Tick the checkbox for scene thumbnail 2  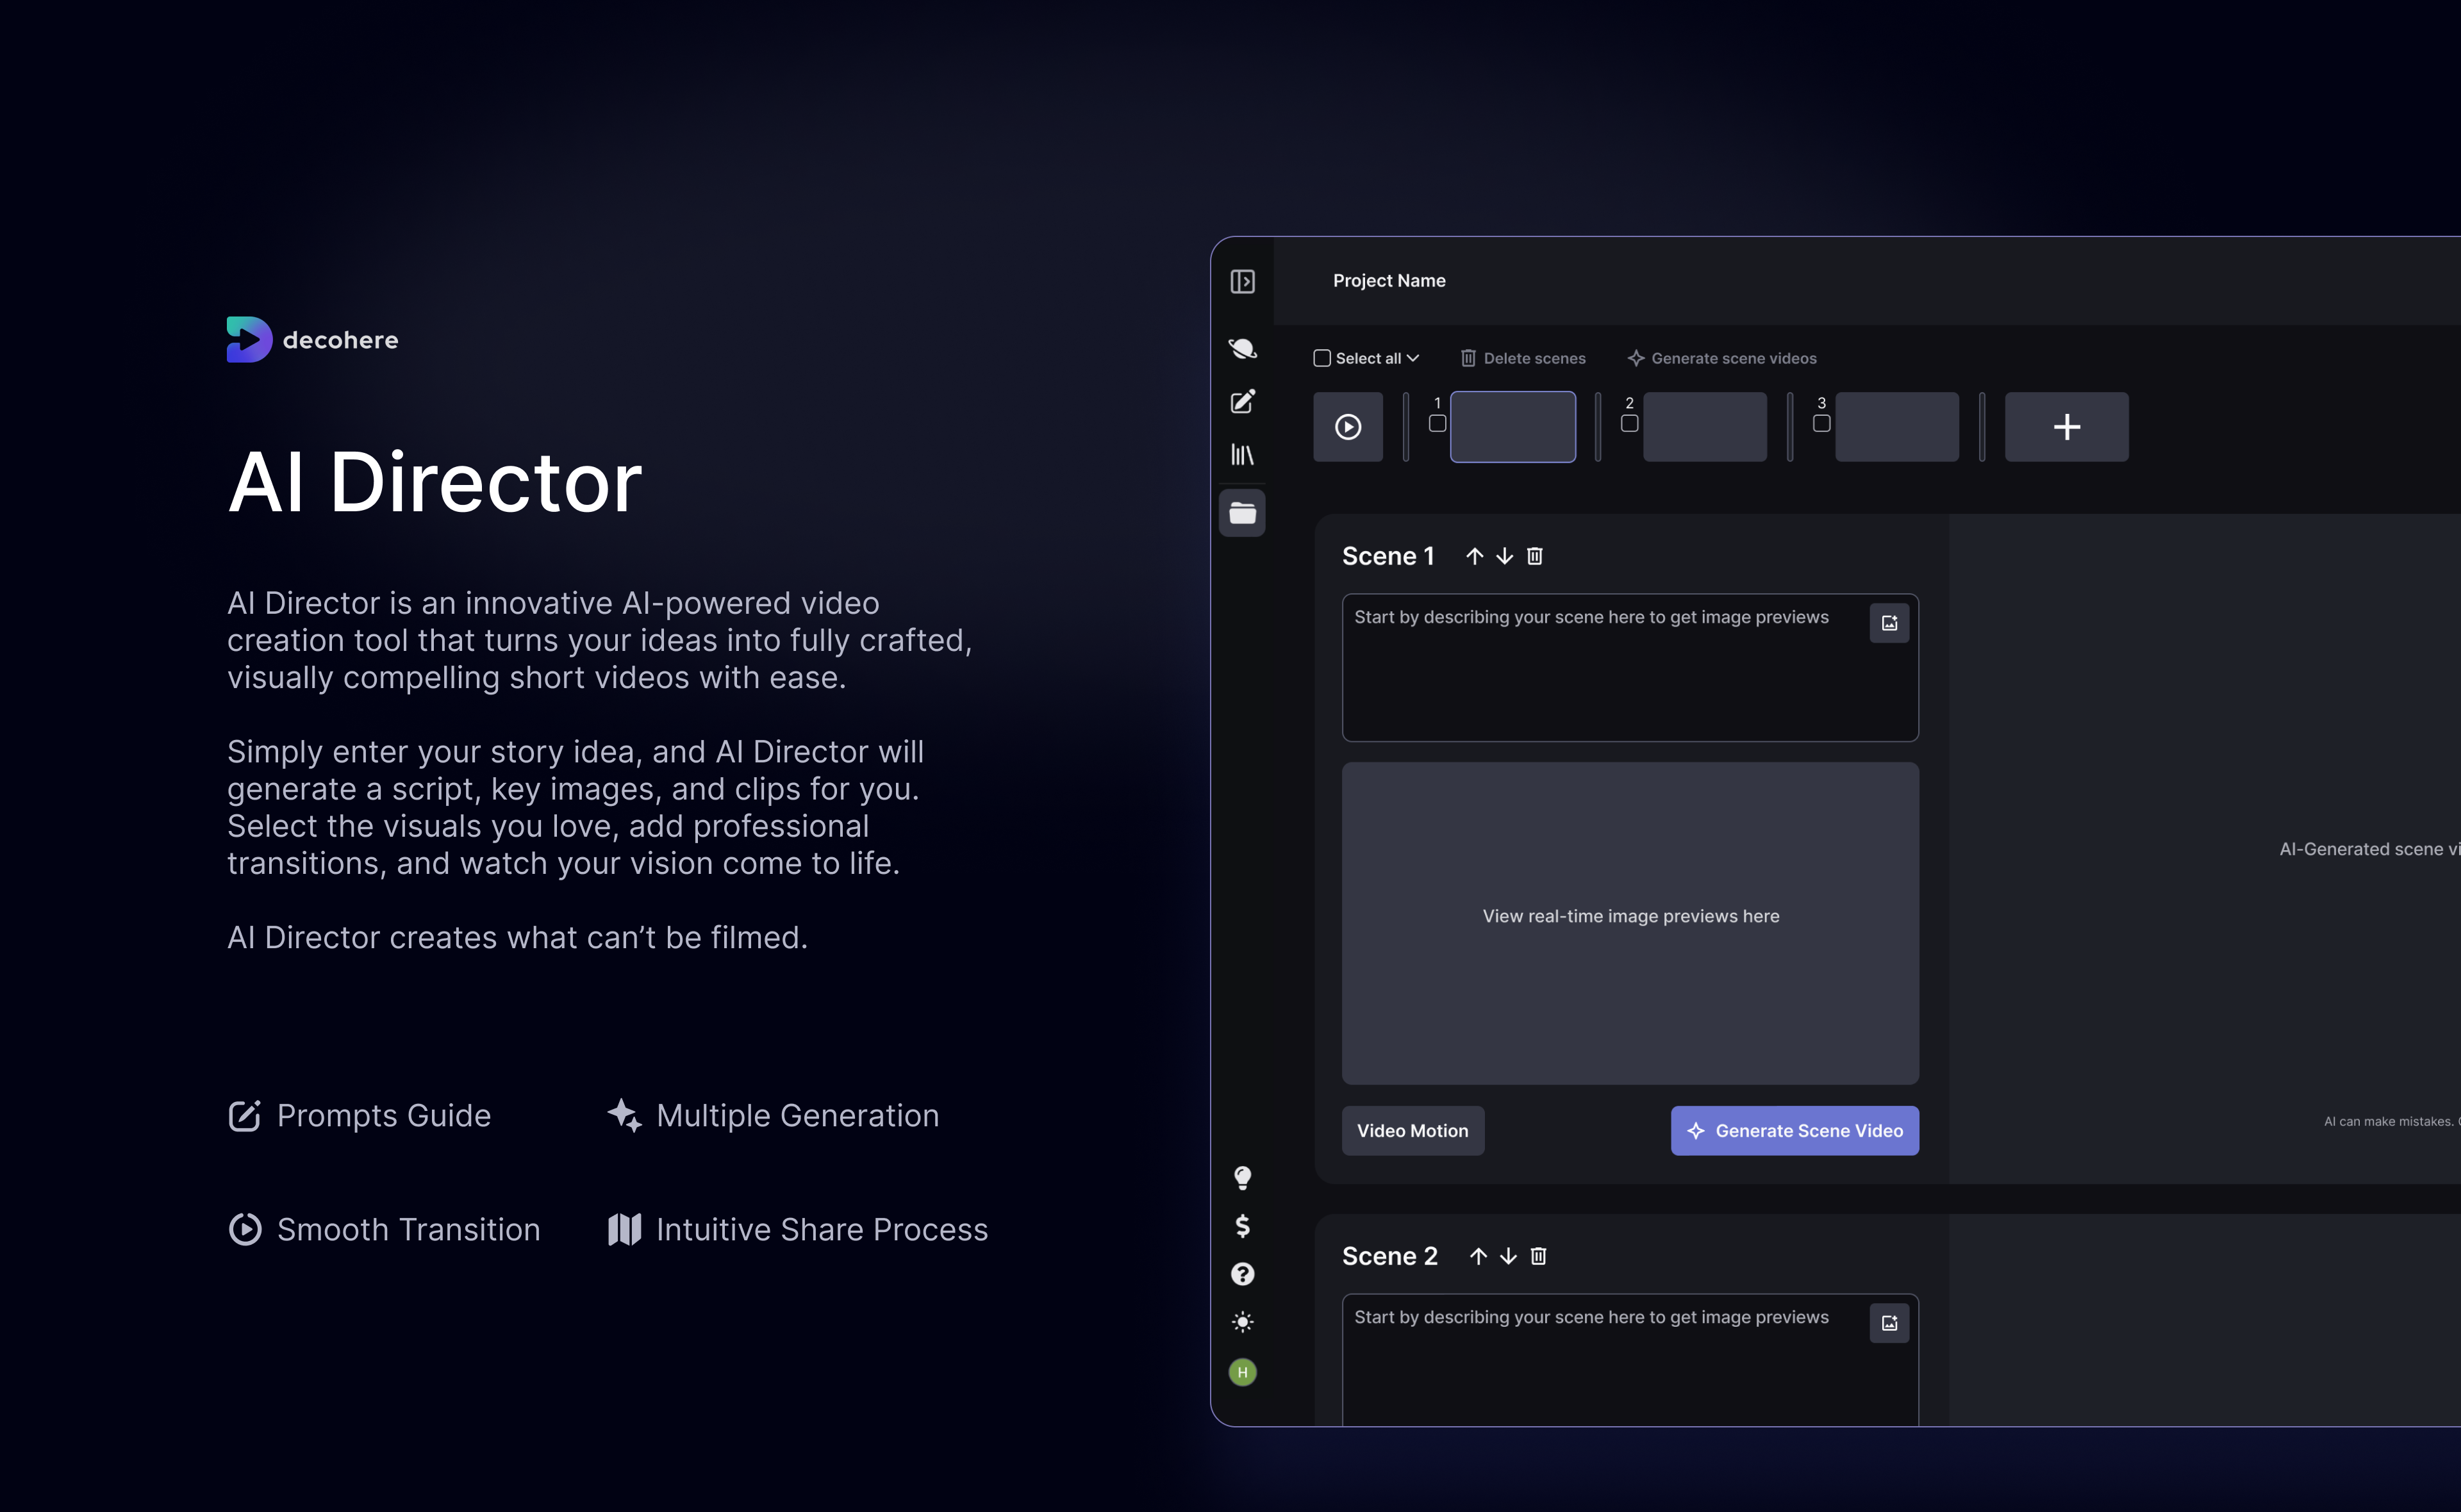coord(1629,424)
